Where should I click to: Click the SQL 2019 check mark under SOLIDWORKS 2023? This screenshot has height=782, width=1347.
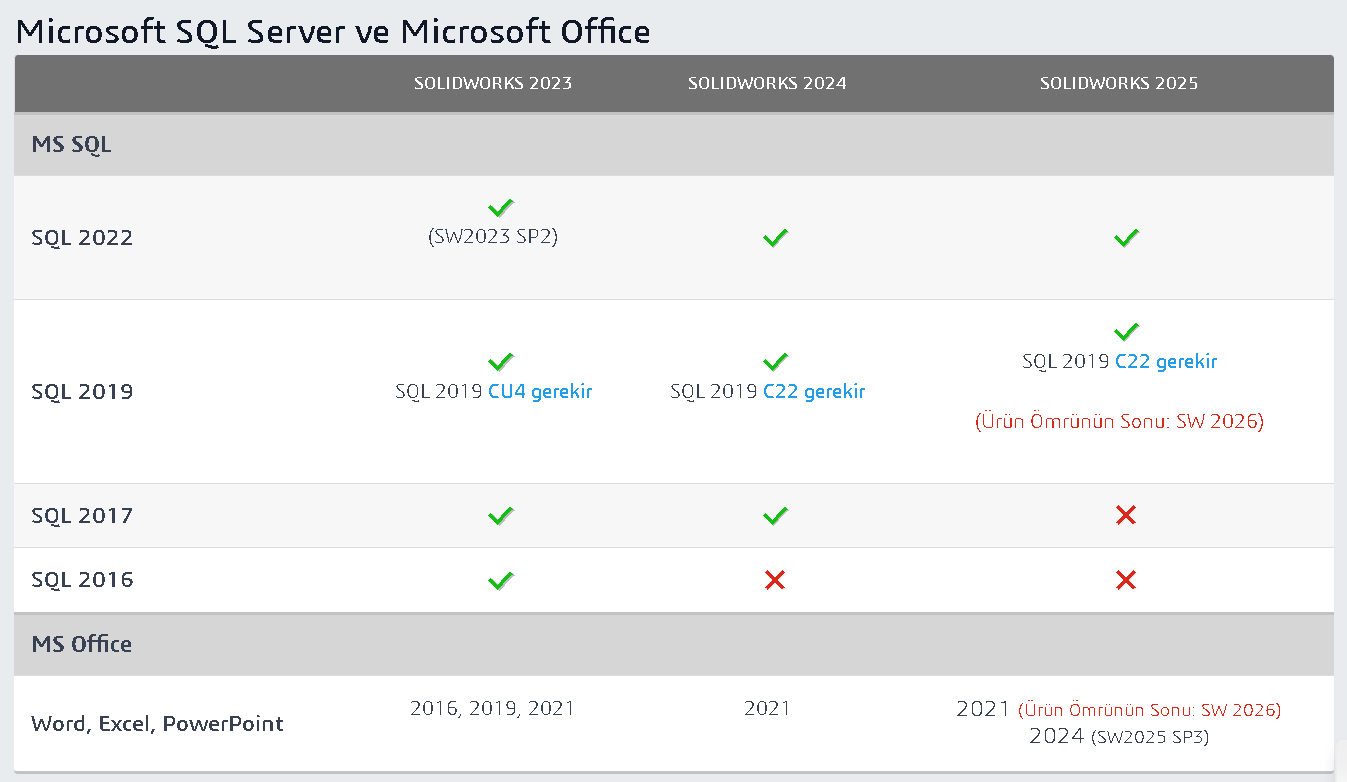[x=501, y=362]
